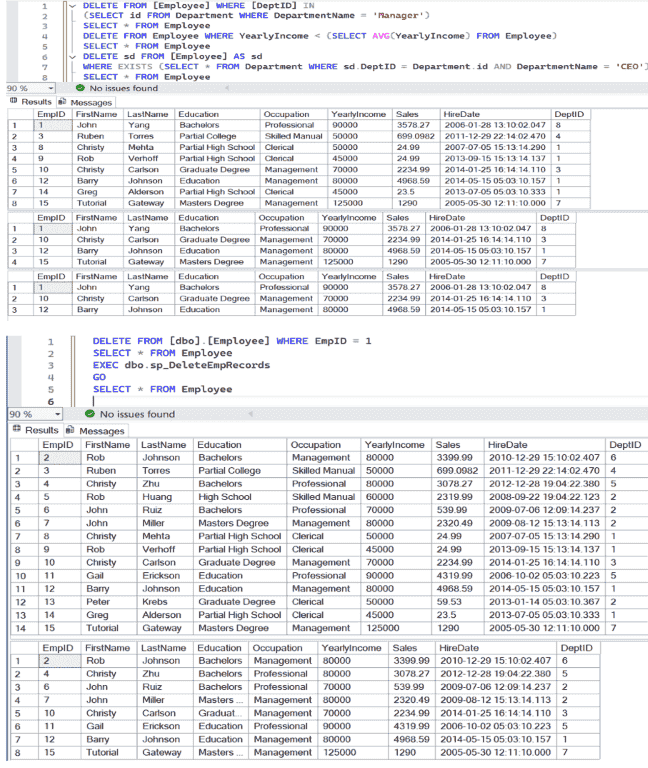Click the [dbo].[Employee] table reference

point(219,341)
